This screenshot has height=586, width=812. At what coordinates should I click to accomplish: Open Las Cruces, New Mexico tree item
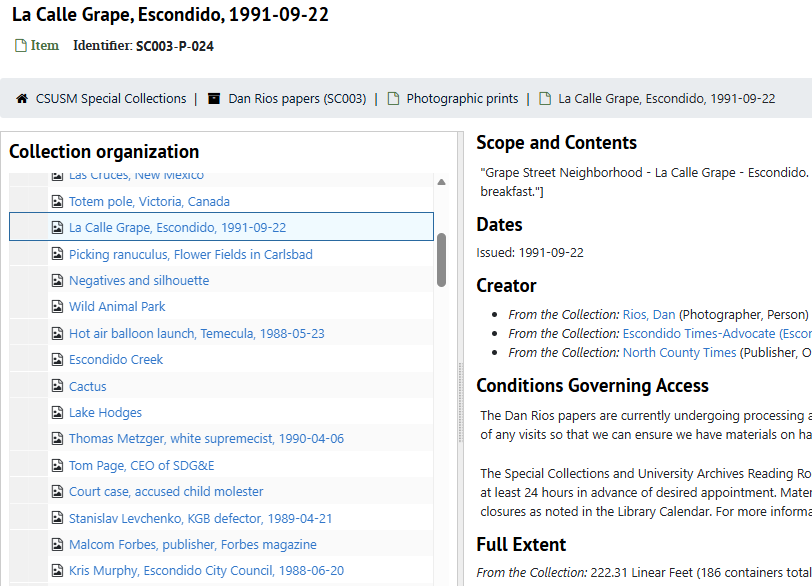[x=136, y=176]
